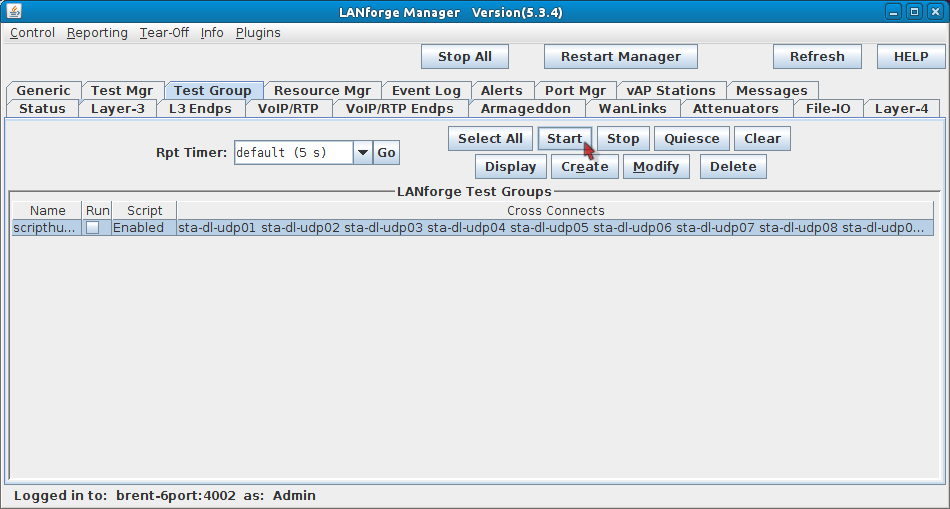950x509 pixels.
Task: Sort by the Name column header
Action: click(x=47, y=211)
